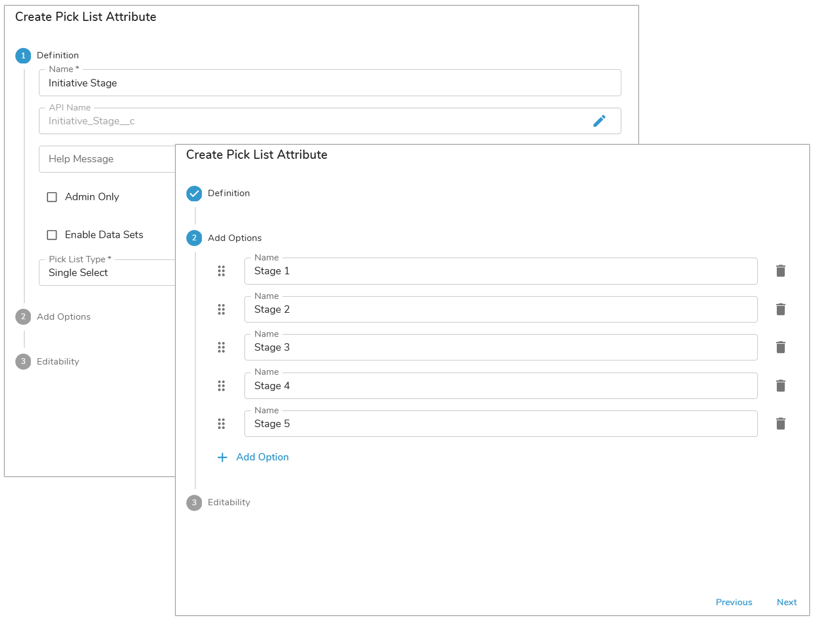Viewport: 815px width, 621px height.
Task: Click the drag handle beside Stage 4
Action: pyautogui.click(x=222, y=386)
